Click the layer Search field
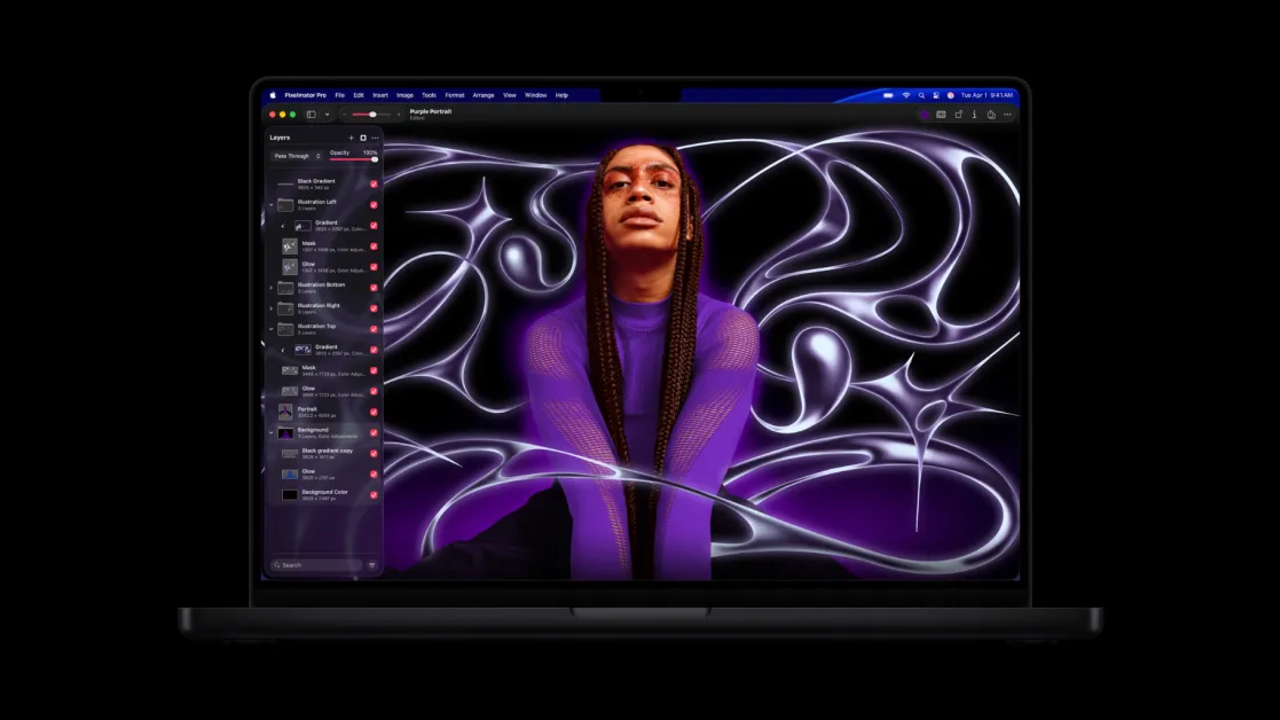Image resolution: width=1280 pixels, height=720 pixels. [315, 565]
